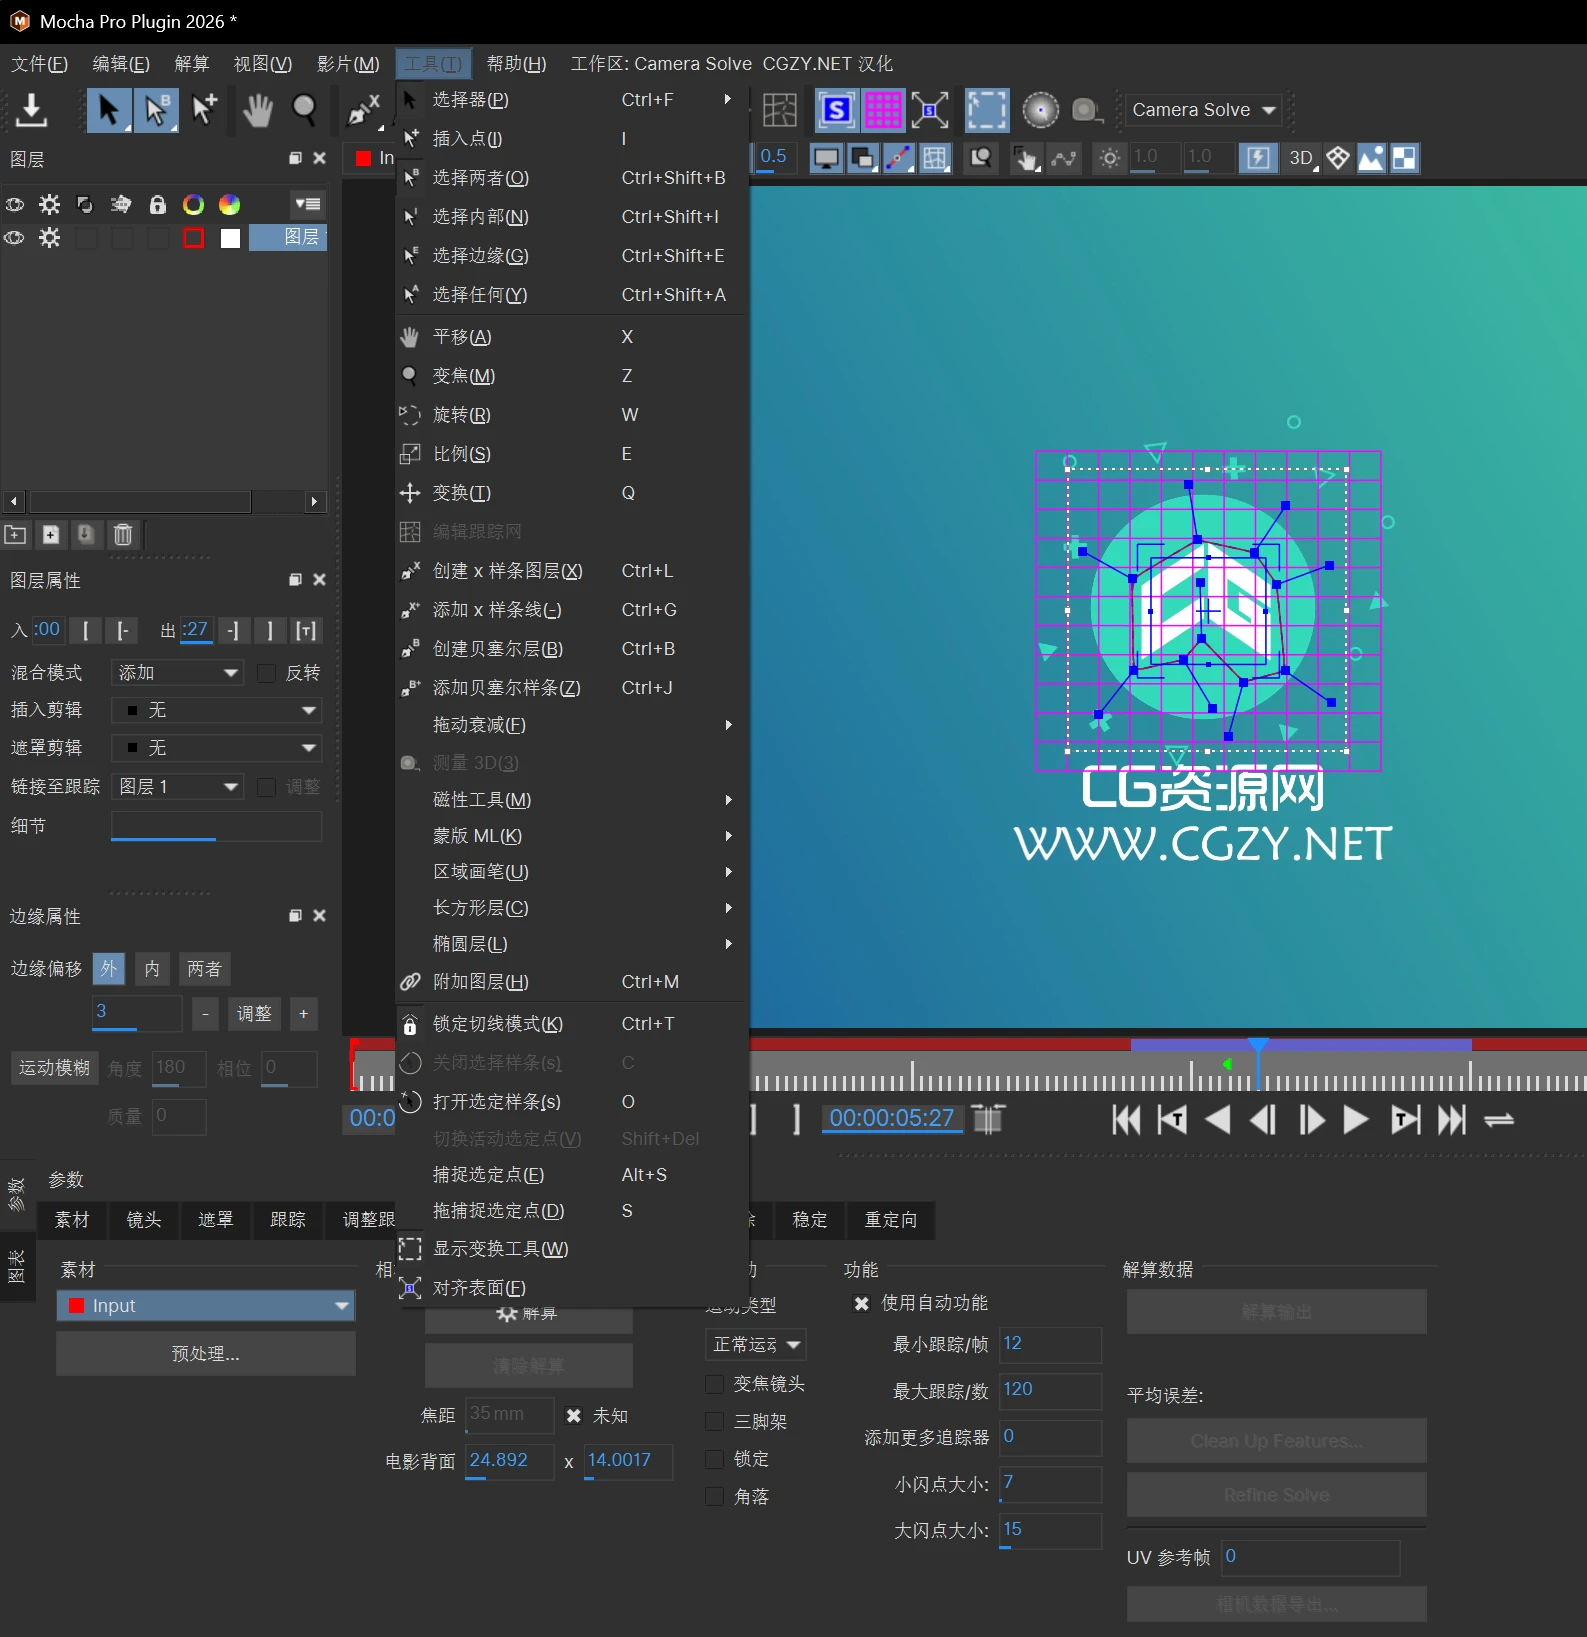Click the 最小跟踪/帧 value field 12
Screen dimensions: 1587x1637
tap(1050, 1344)
